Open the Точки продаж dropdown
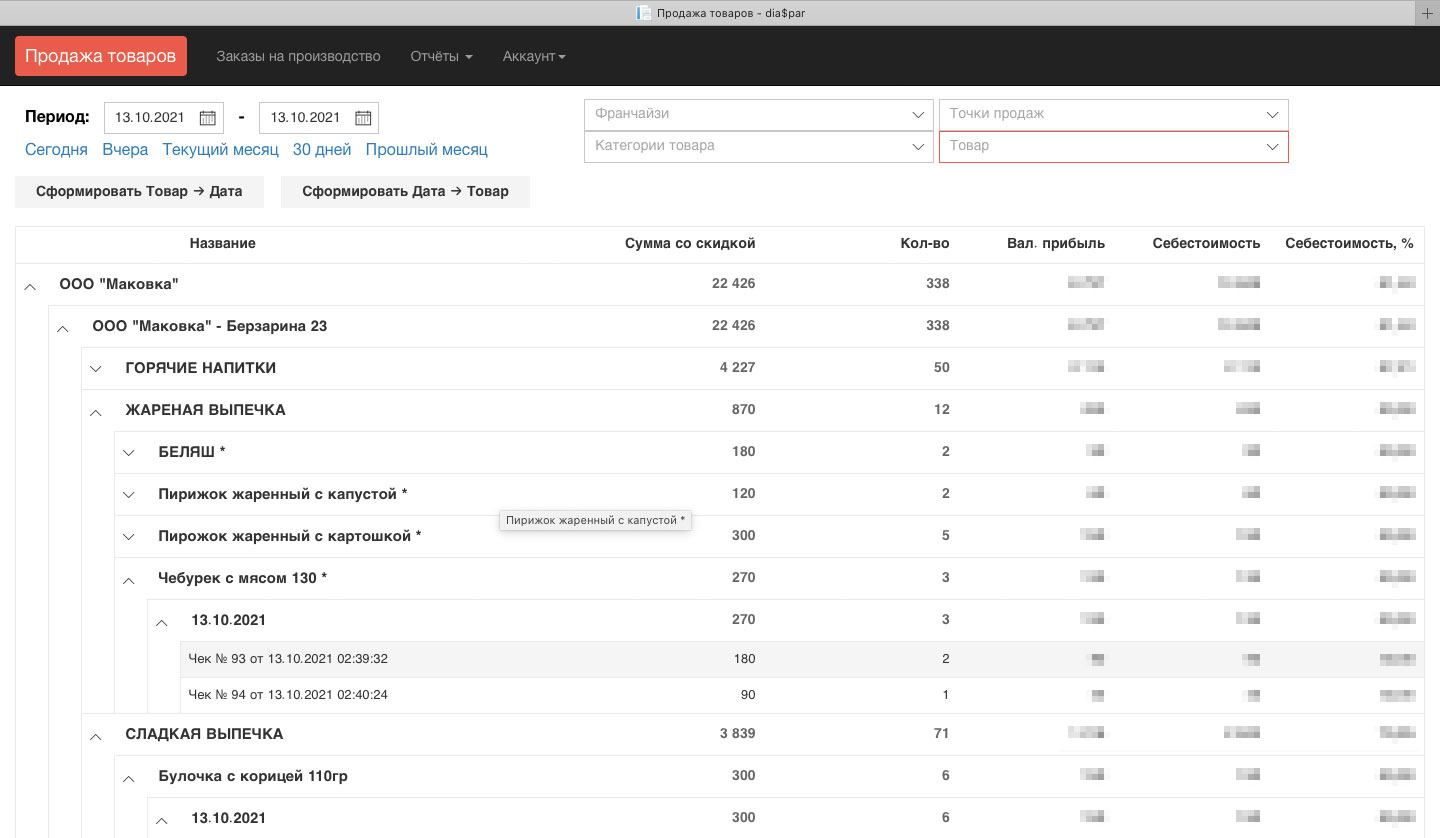1440x838 pixels. pos(1112,114)
